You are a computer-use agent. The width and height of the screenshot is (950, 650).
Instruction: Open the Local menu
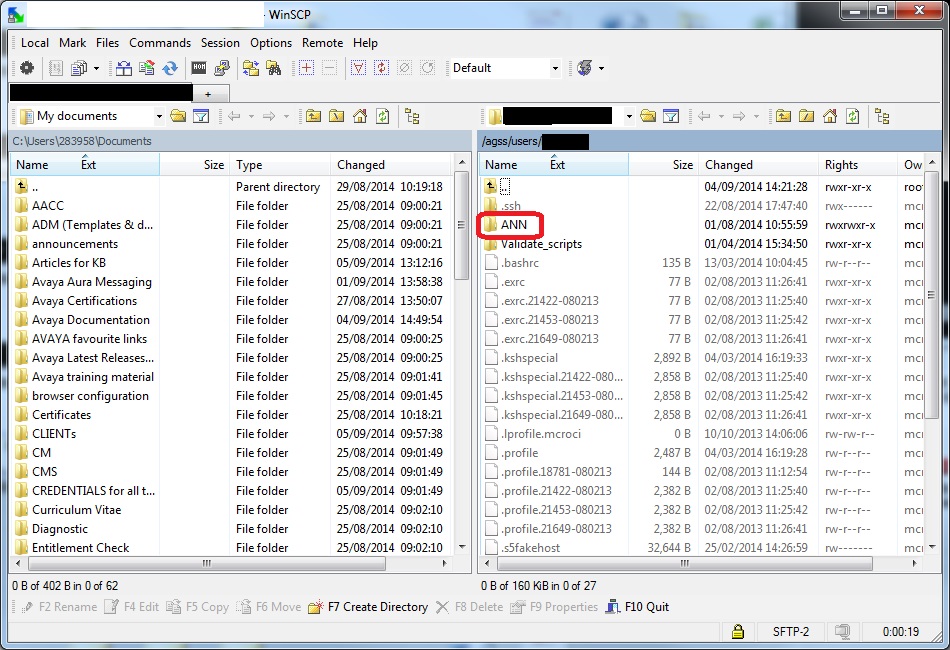(35, 43)
